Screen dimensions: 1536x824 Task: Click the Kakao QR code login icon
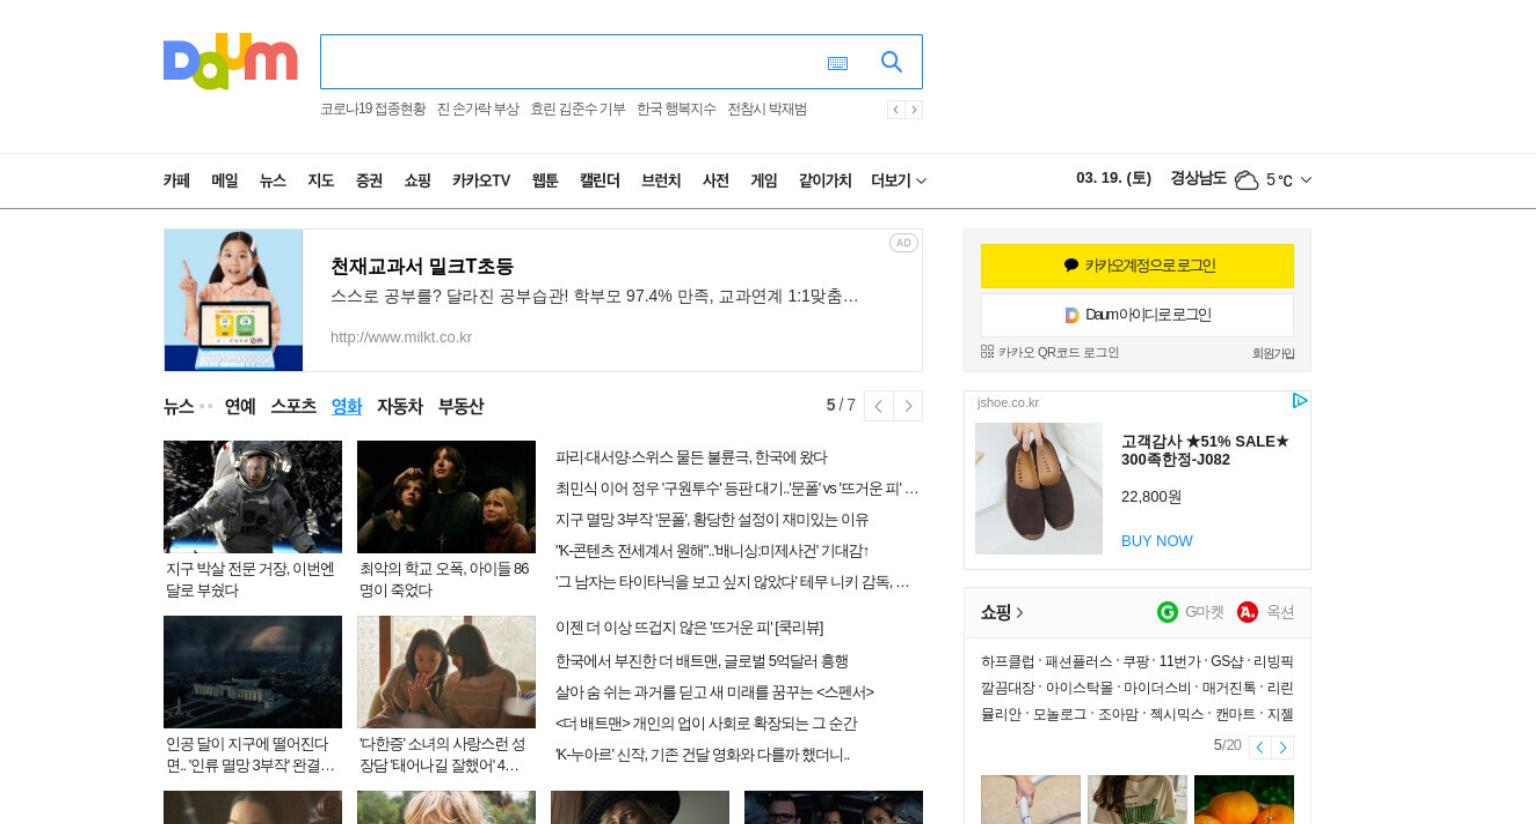point(987,352)
